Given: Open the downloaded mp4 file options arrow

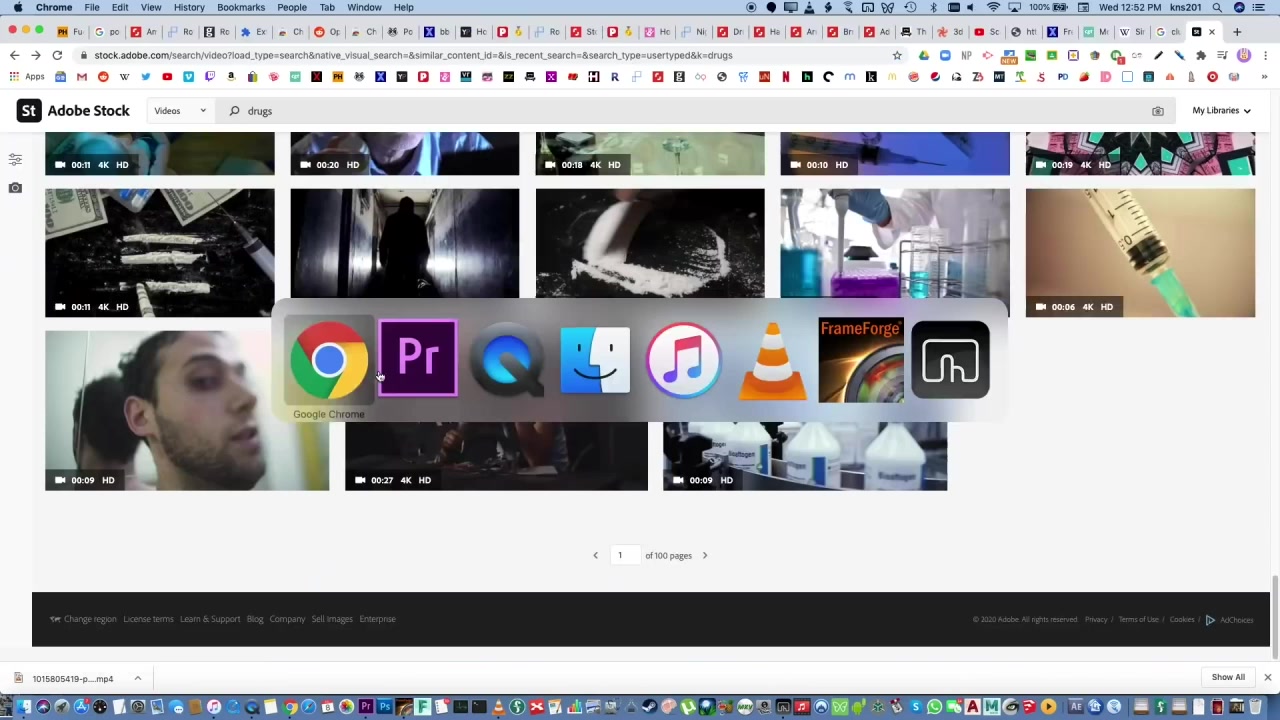Looking at the screenshot, I should [138, 678].
